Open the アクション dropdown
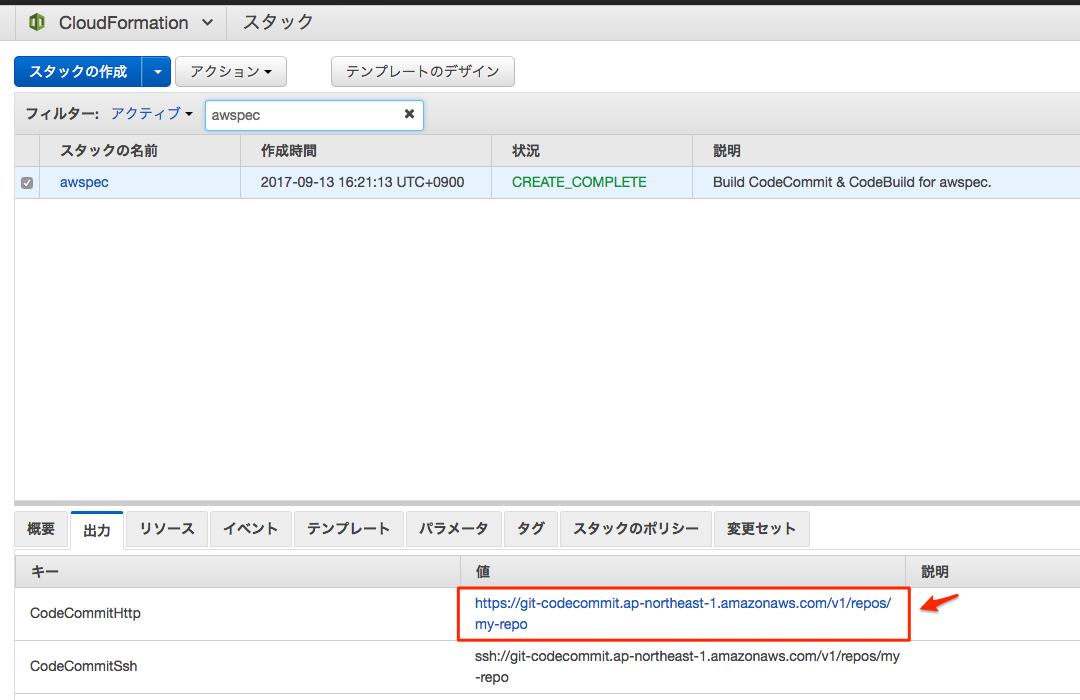 [231, 71]
